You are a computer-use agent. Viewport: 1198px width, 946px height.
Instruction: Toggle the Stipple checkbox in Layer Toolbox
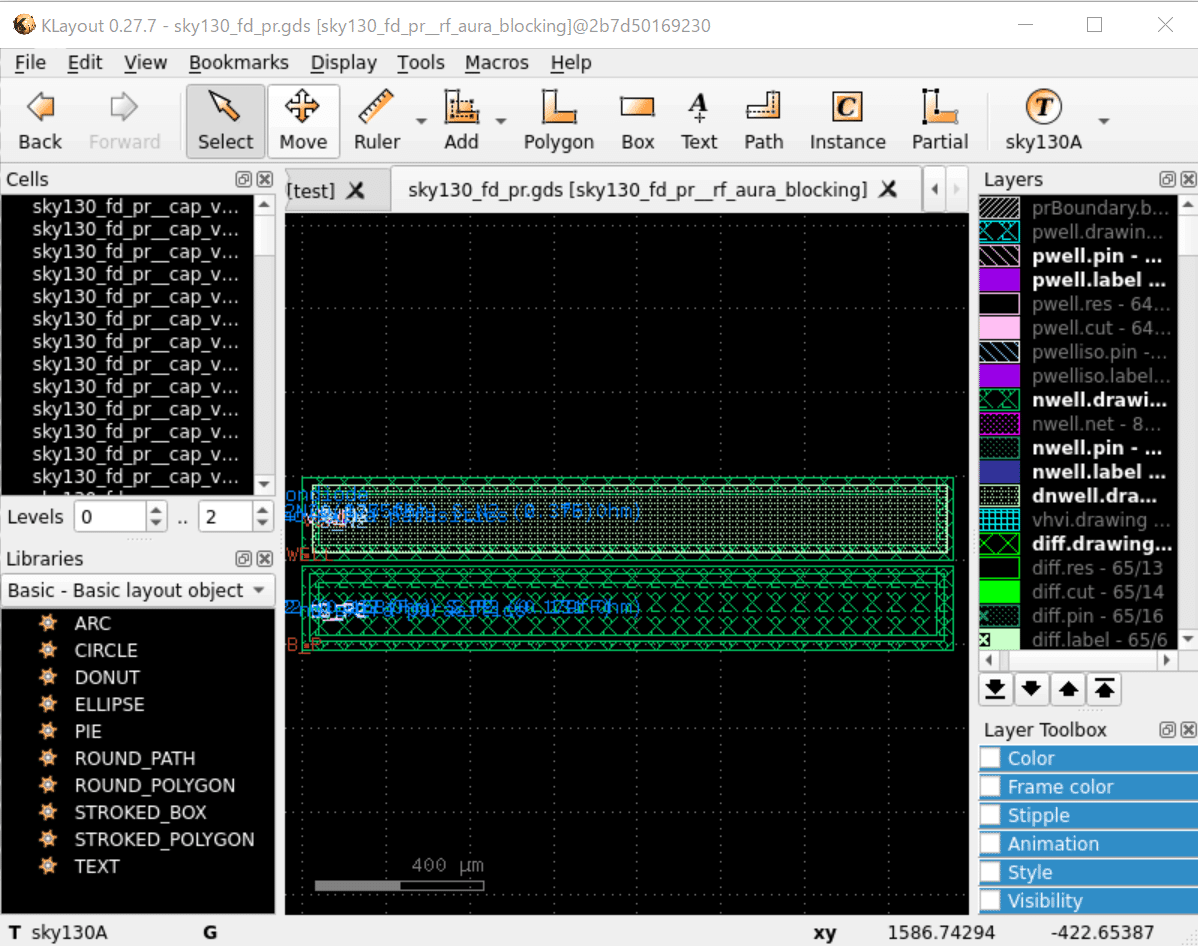point(990,815)
